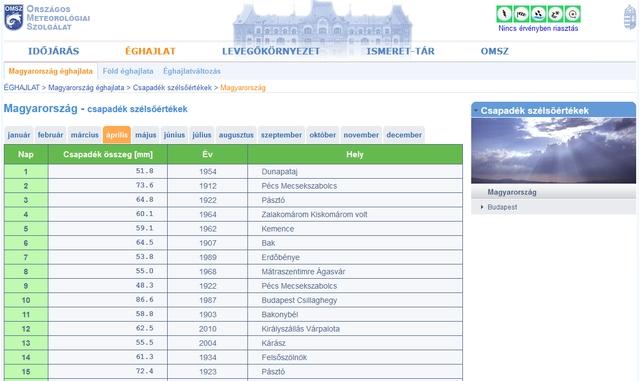Click the Nincs érvényben riasztás link
Screen dimensions: 640x381
coord(538,28)
